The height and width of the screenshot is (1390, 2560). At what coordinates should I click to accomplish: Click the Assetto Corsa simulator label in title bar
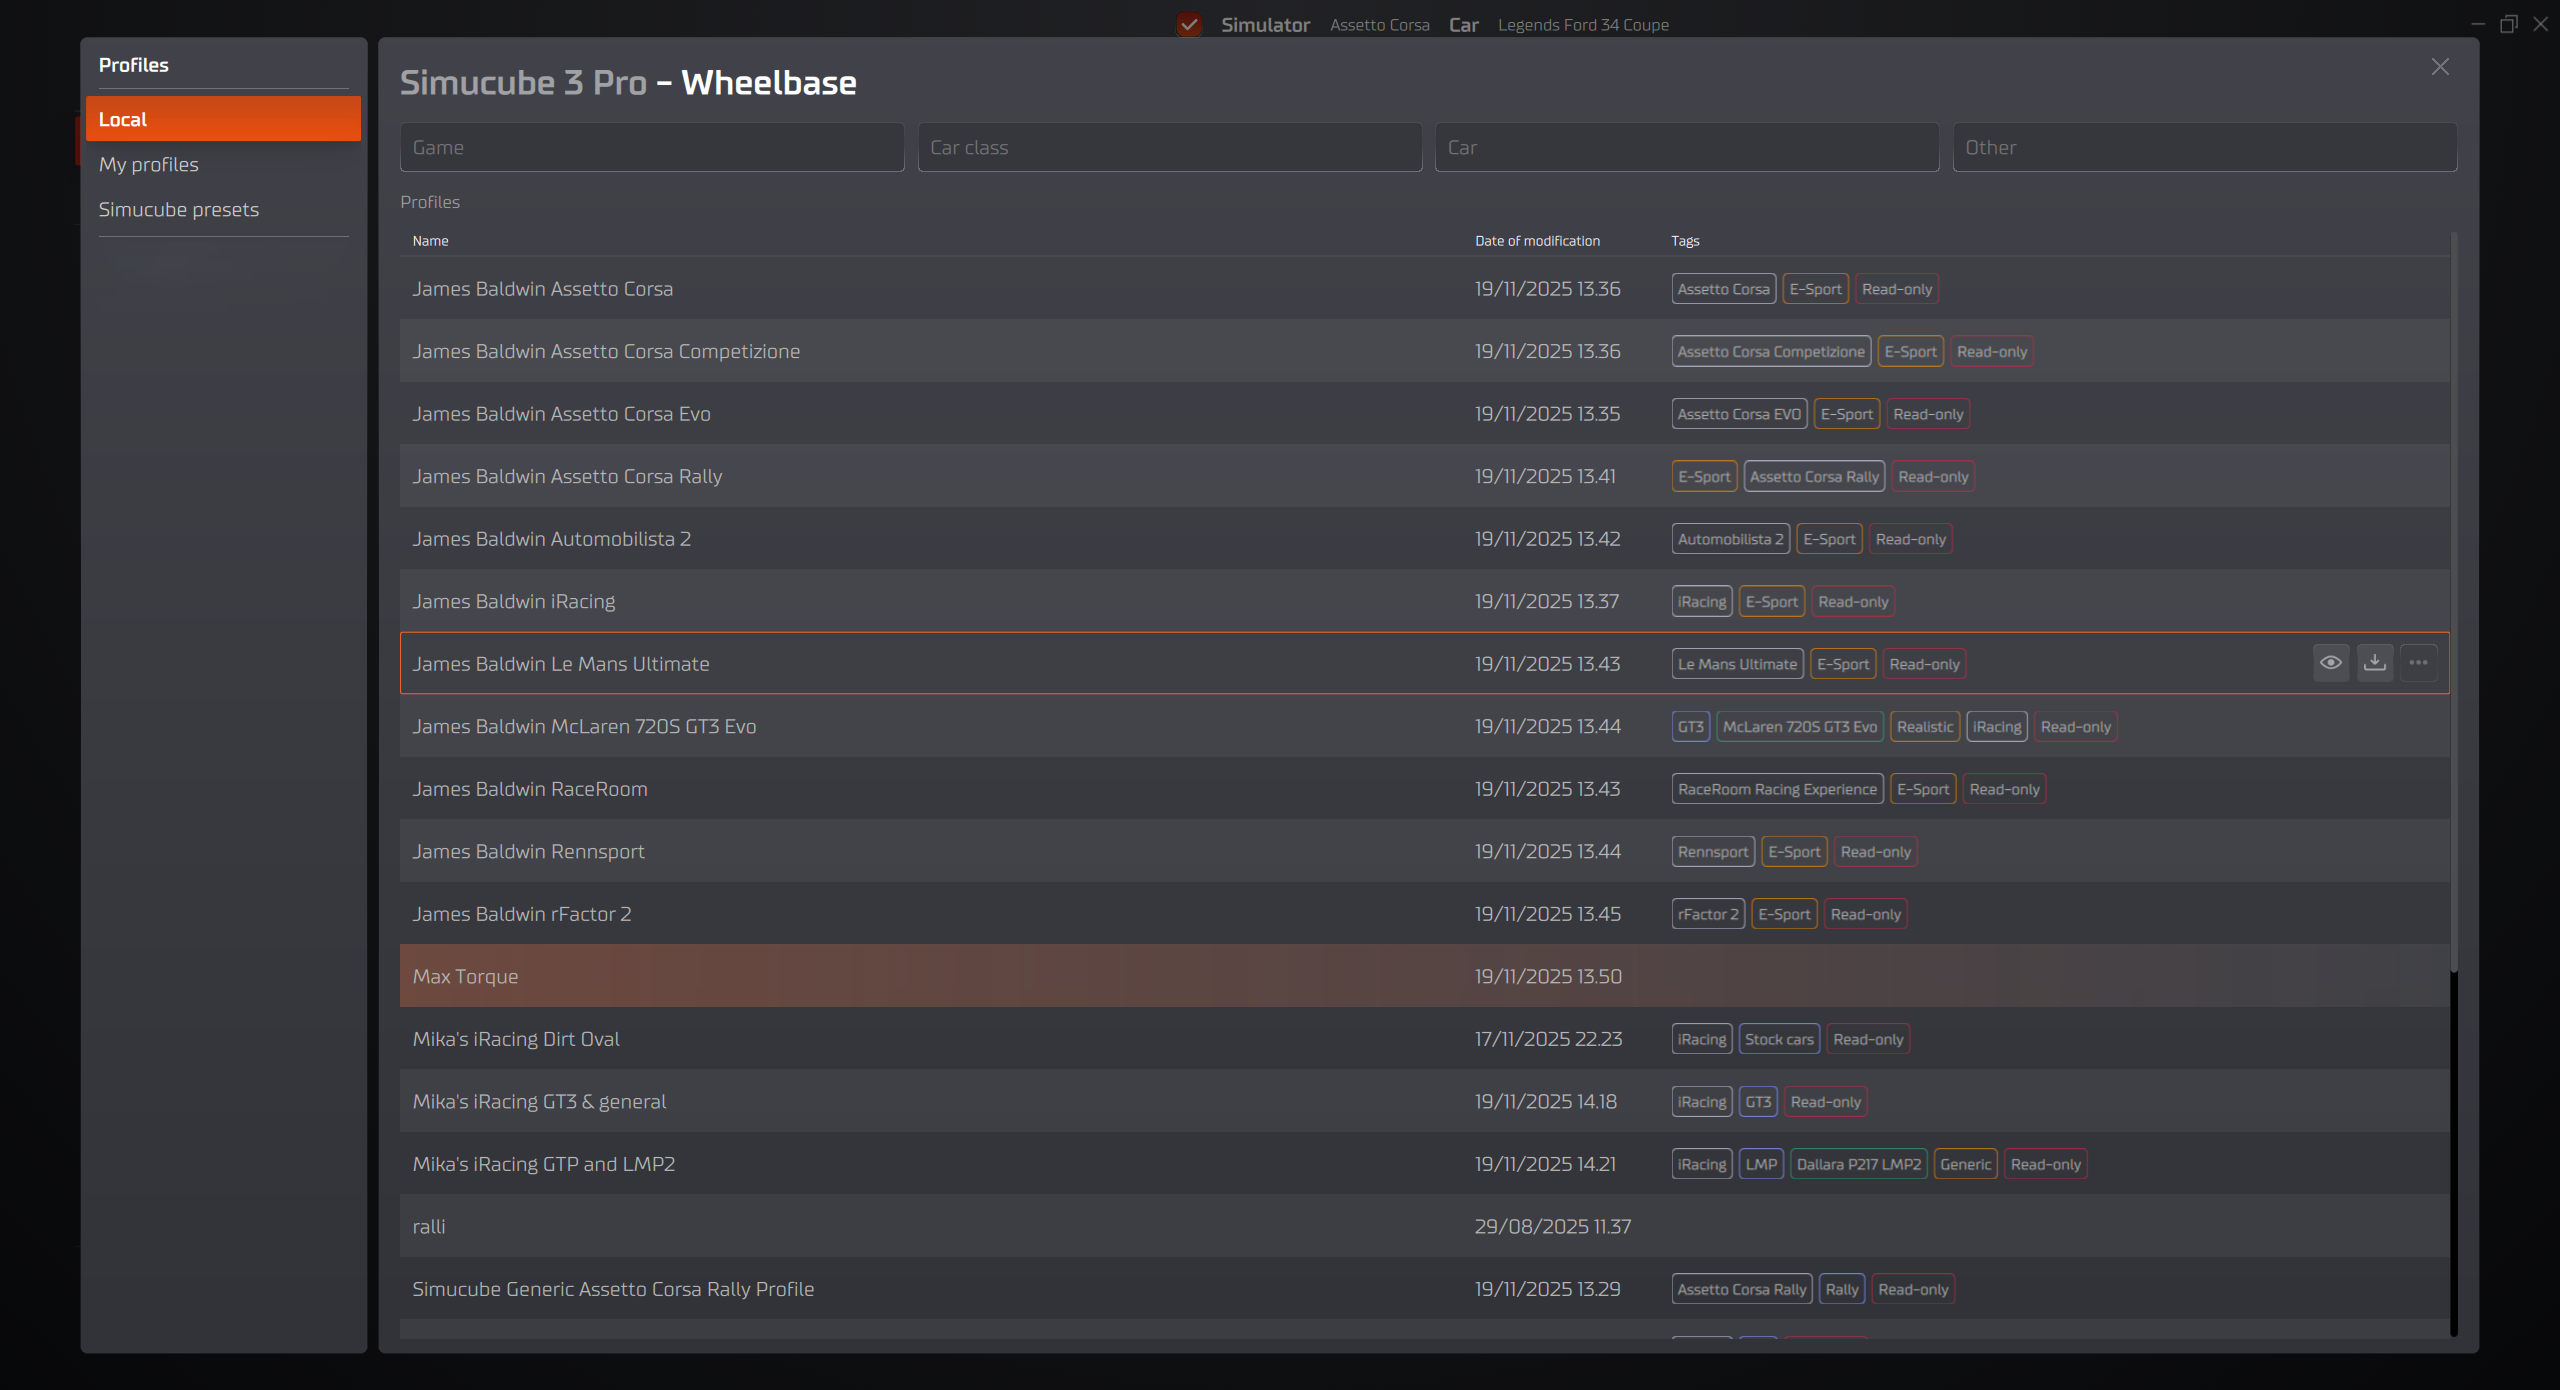(x=1380, y=24)
